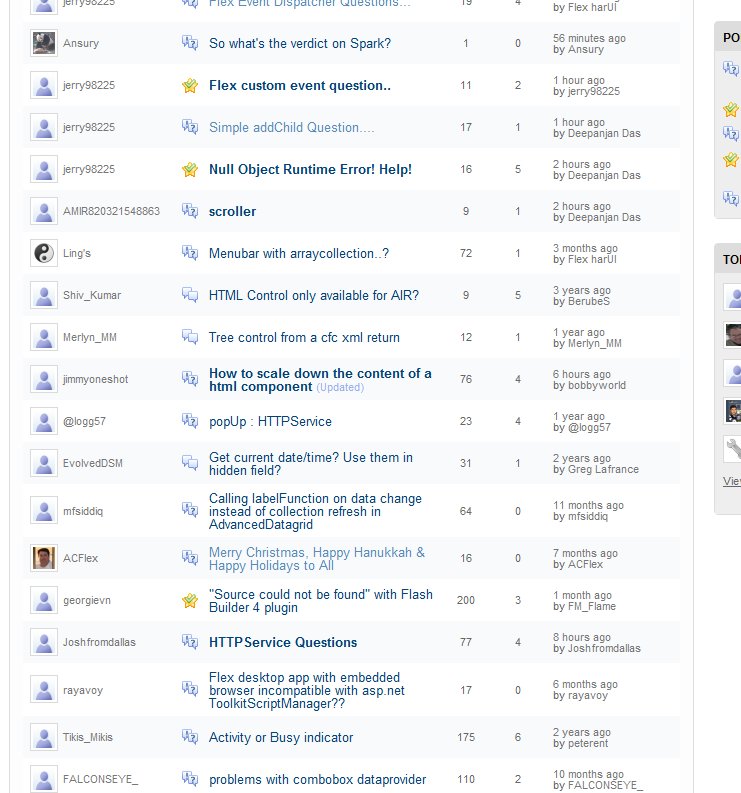Click star icon beside 'Null Object Runtime Error'
The width and height of the screenshot is (741, 793).
[x=190, y=169]
